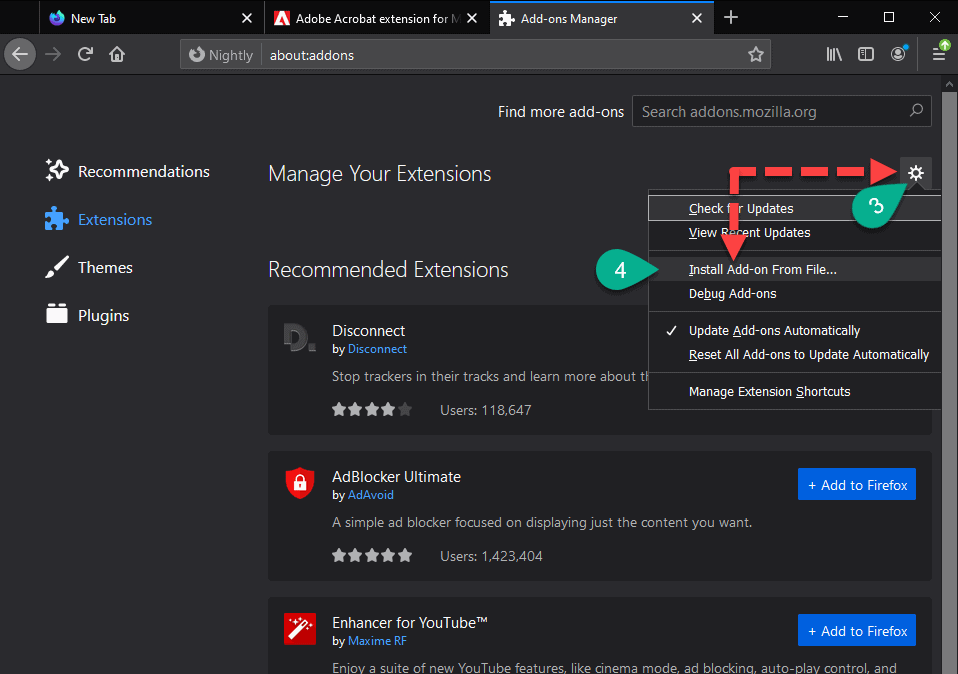Choose View Recent Updates
Image resolution: width=958 pixels, height=674 pixels.
pos(794,233)
